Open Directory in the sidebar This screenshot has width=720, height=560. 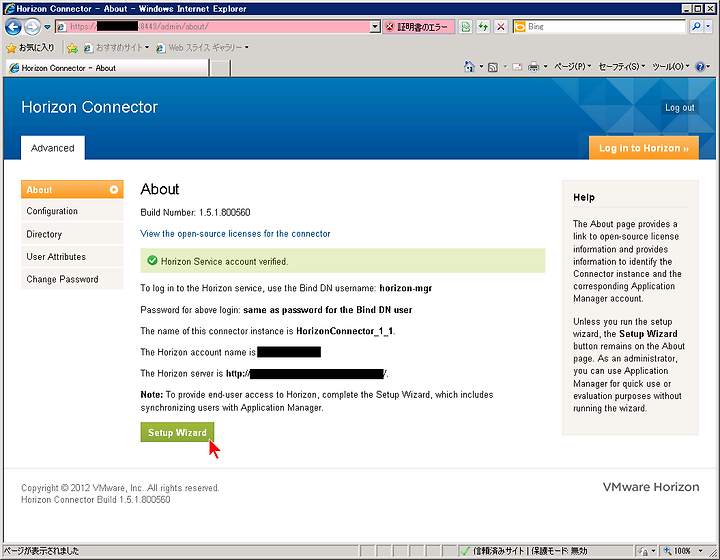coord(72,234)
